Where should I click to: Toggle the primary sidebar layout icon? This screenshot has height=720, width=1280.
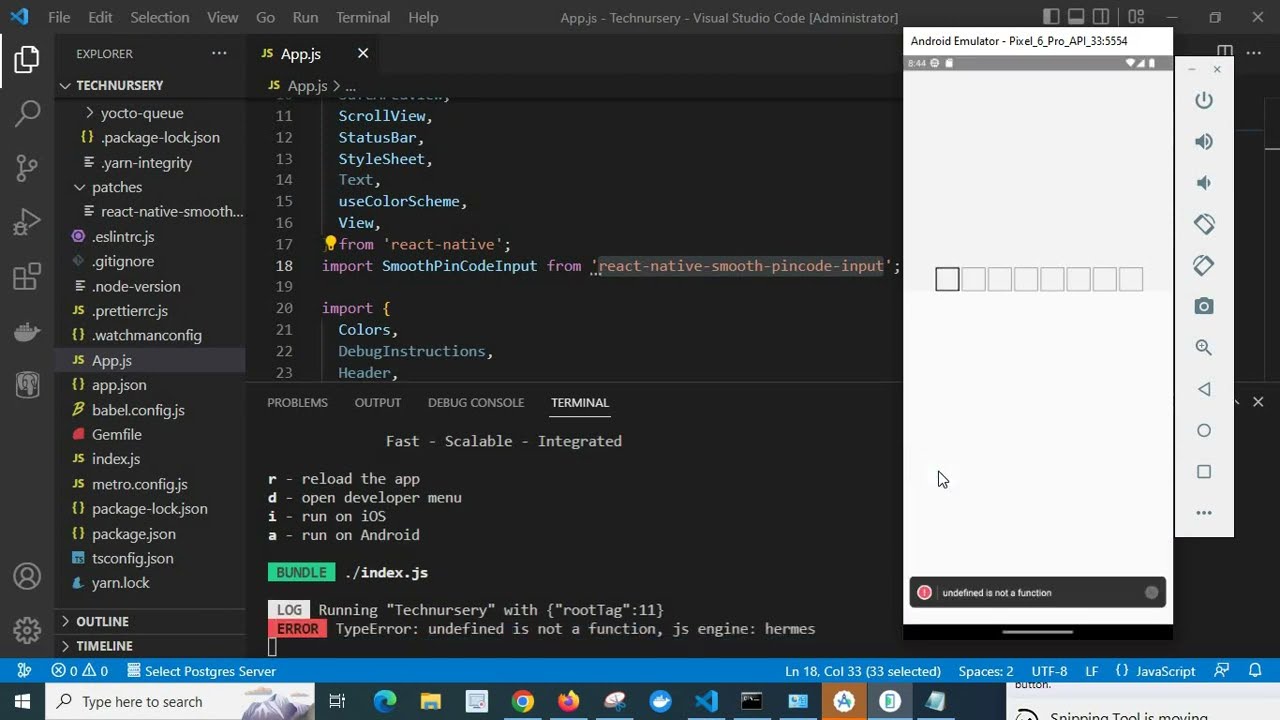1051,17
